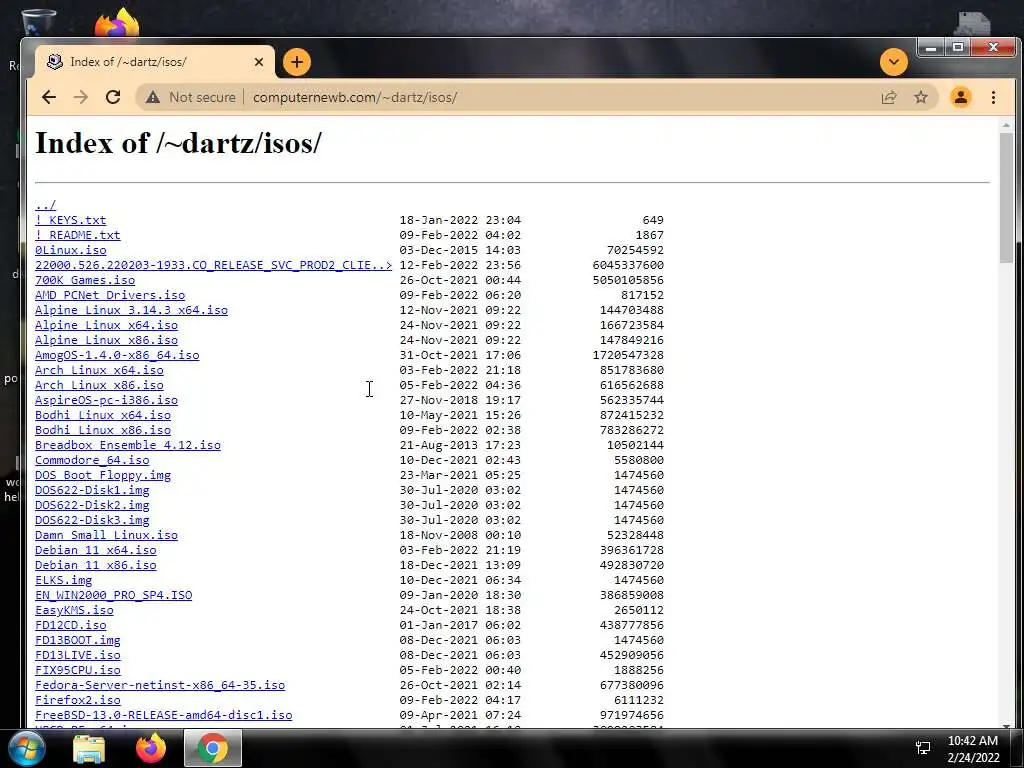Download DOS_Boot_Floppy.img
This screenshot has height=768, width=1024.
coord(103,475)
